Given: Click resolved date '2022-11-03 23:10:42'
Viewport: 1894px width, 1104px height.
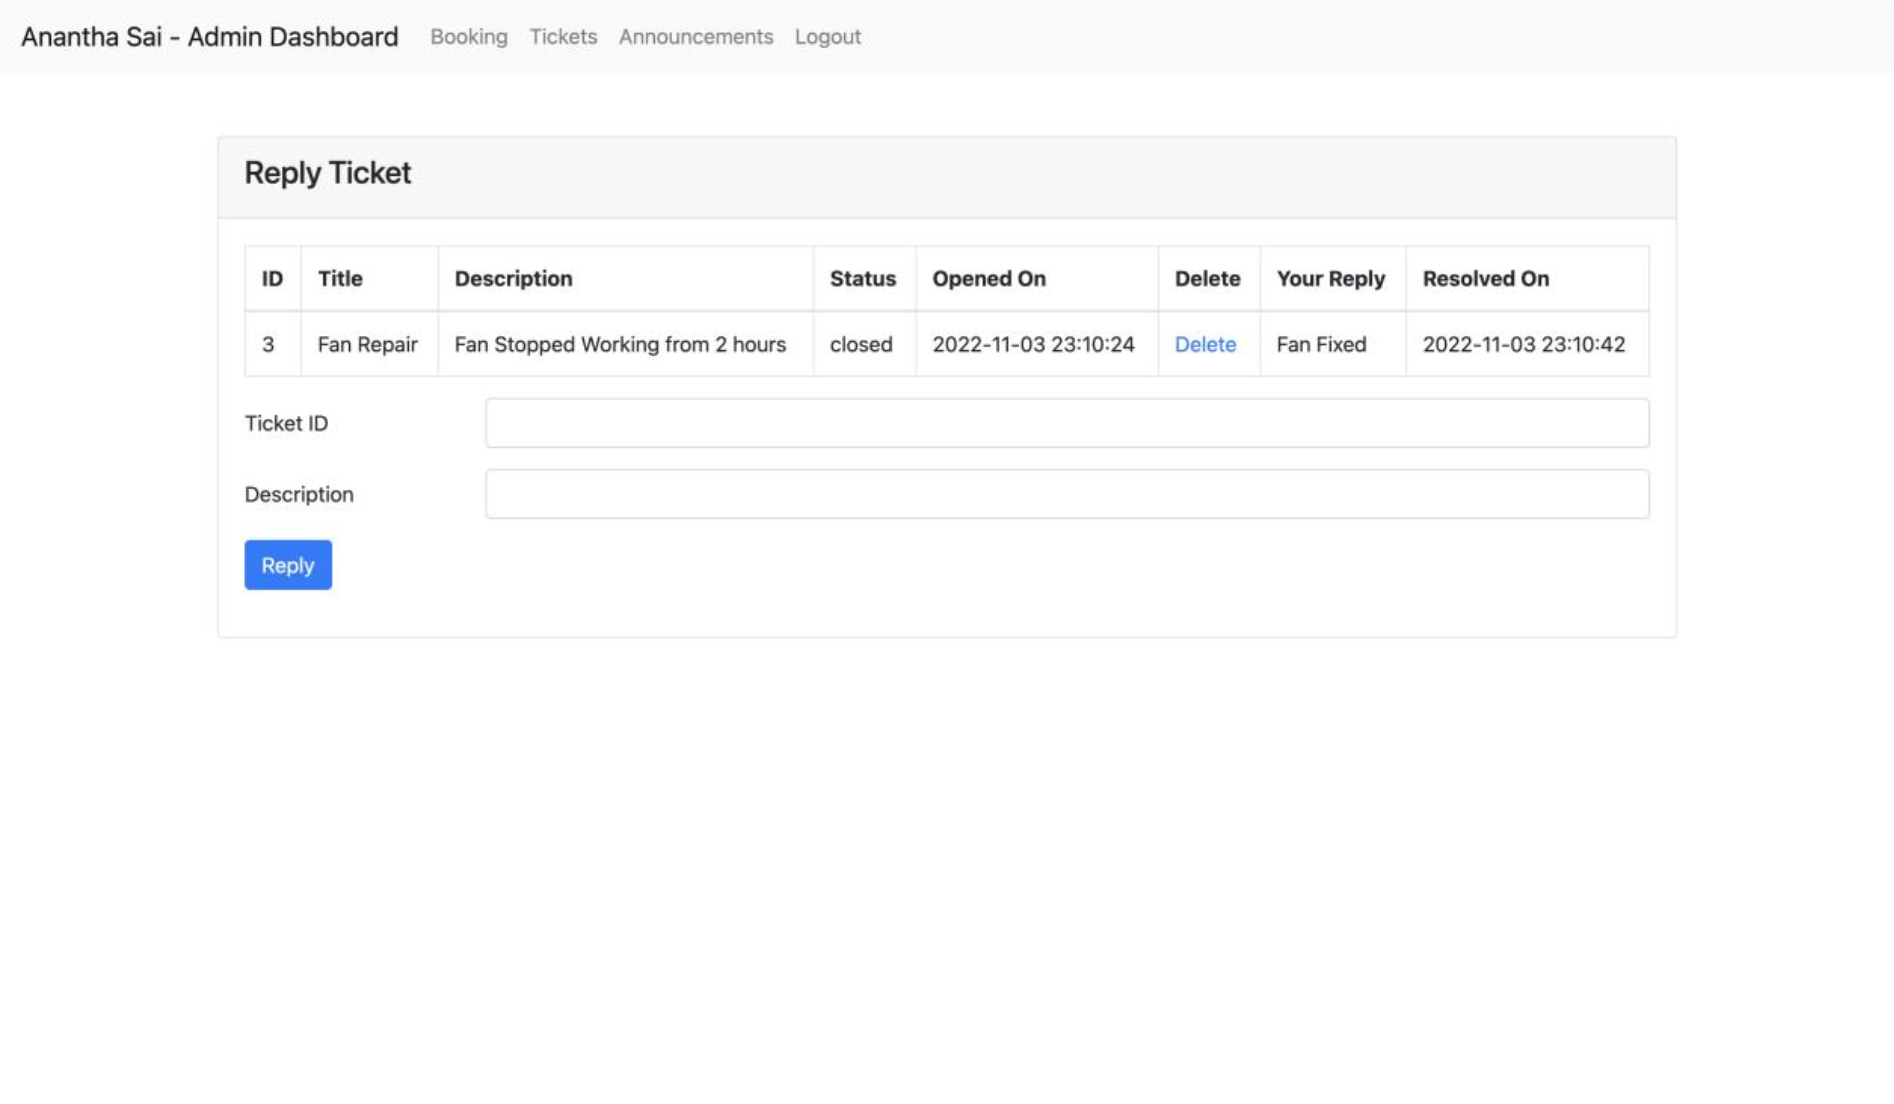Looking at the screenshot, I should 1527,344.
